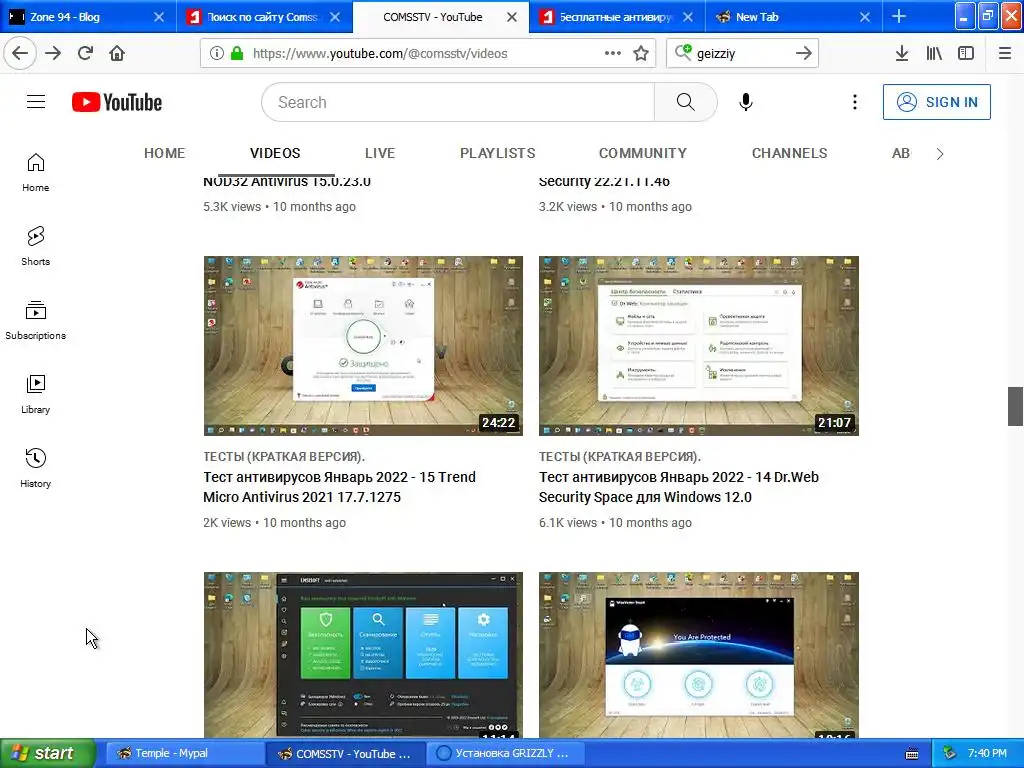Open the downloads panel
The width and height of the screenshot is (1024, 768).
point(901,53)
